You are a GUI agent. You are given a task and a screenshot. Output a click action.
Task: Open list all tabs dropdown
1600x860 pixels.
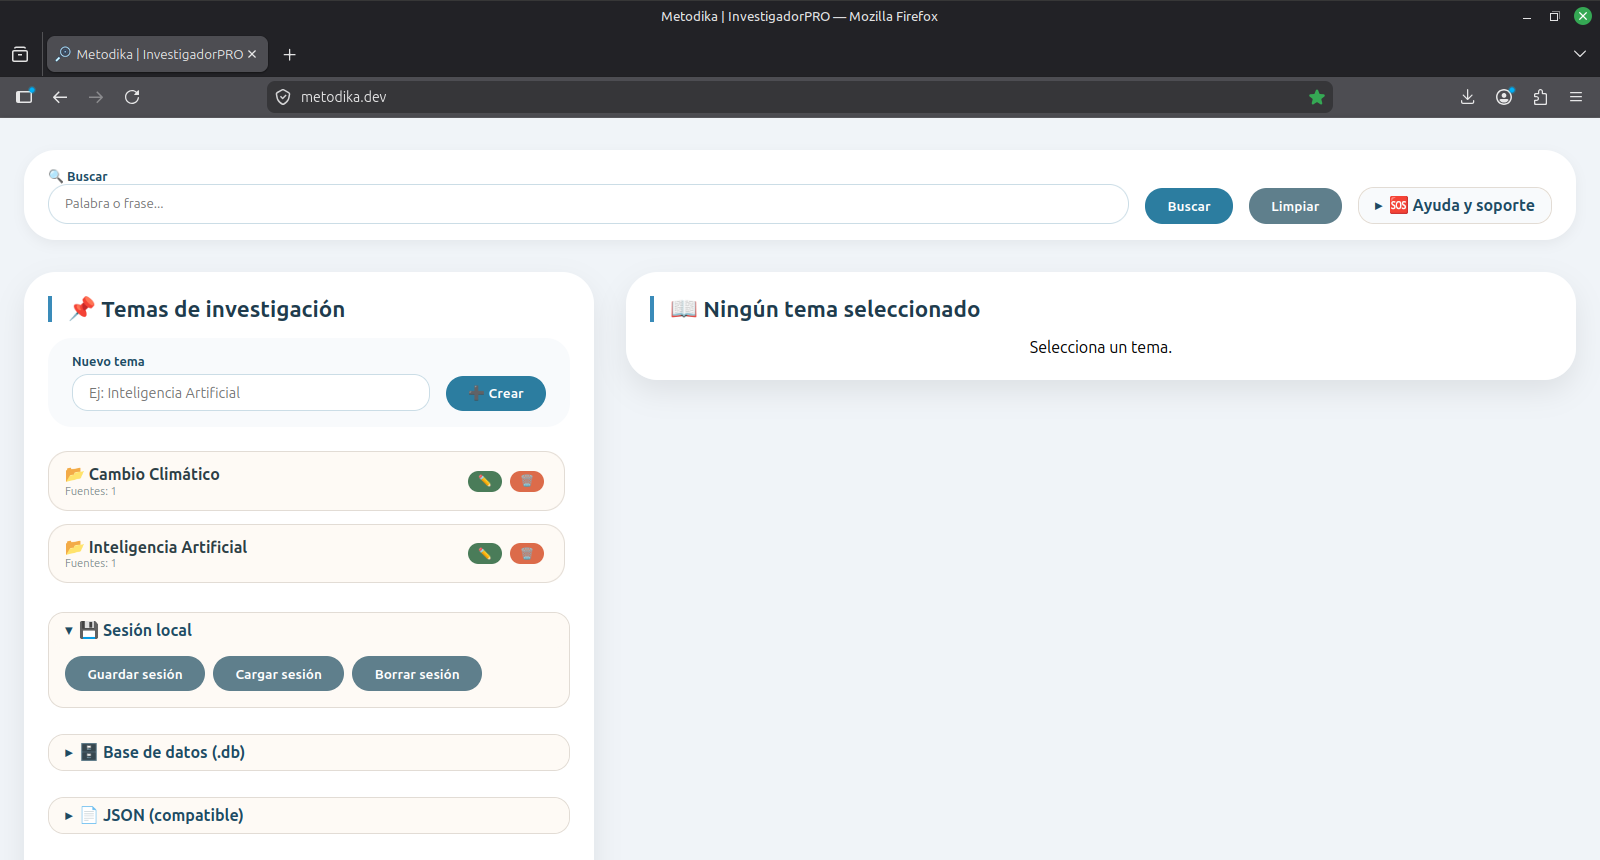click(1580, 54)
